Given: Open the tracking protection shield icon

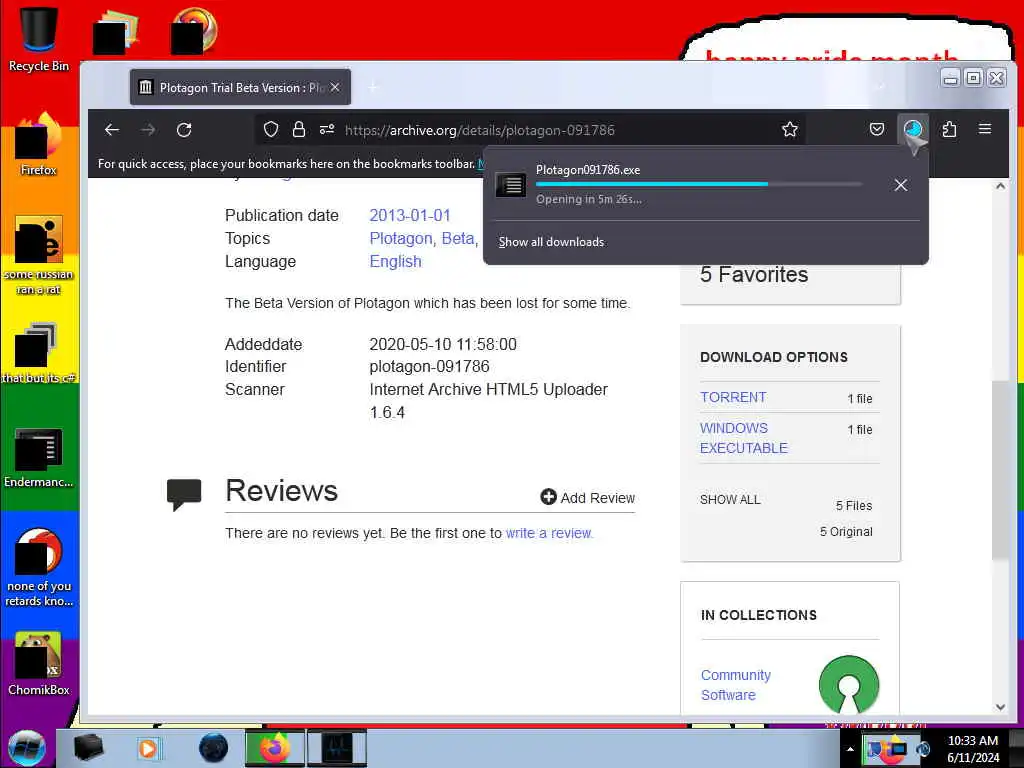Looking at the screenshot, I should tap(270, 129).
